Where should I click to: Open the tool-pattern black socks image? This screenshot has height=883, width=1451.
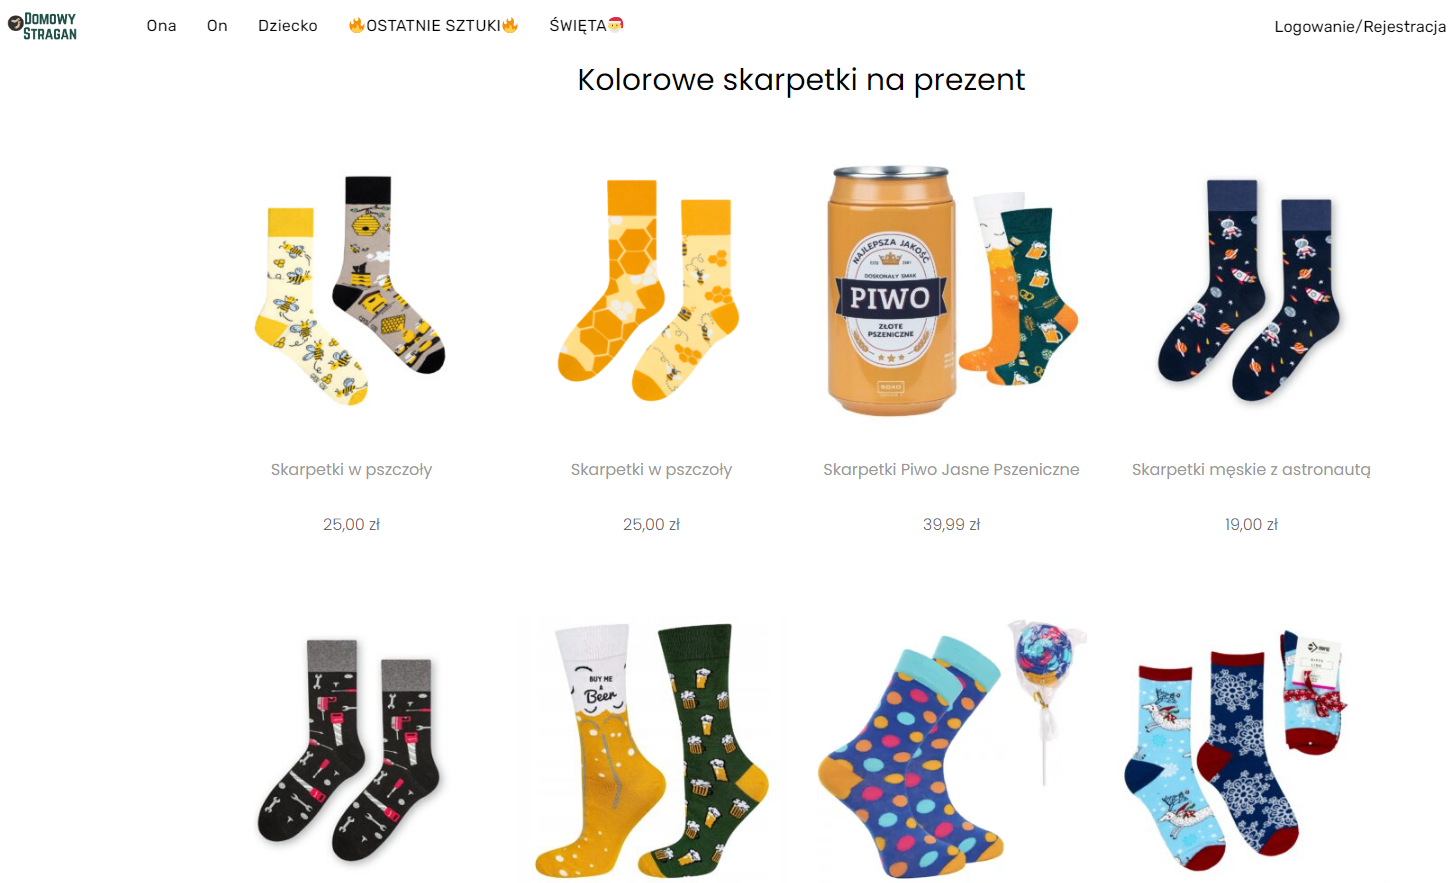(x=351, y=750)
